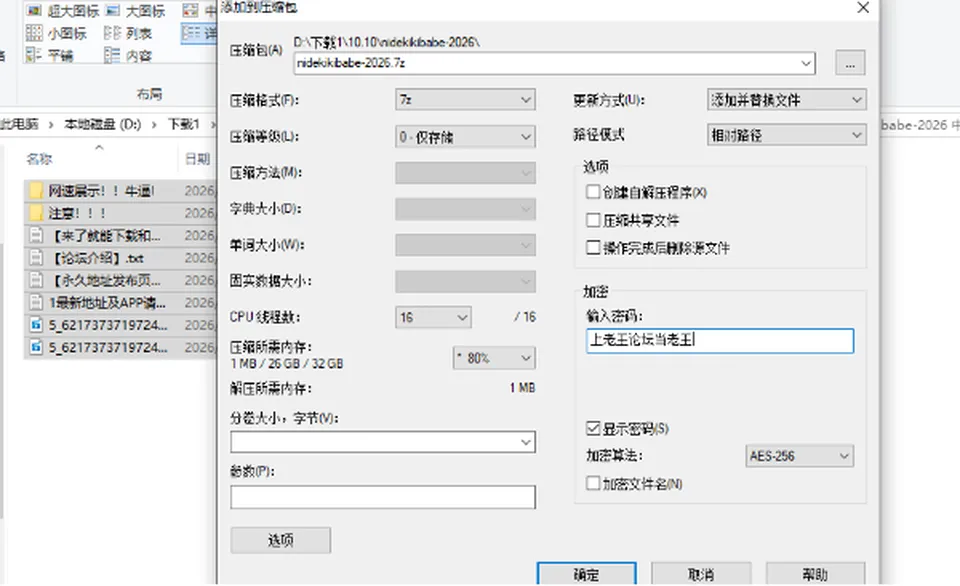Switch Explorer to 小图标 view
960x586 pixels.
point(34,33)
